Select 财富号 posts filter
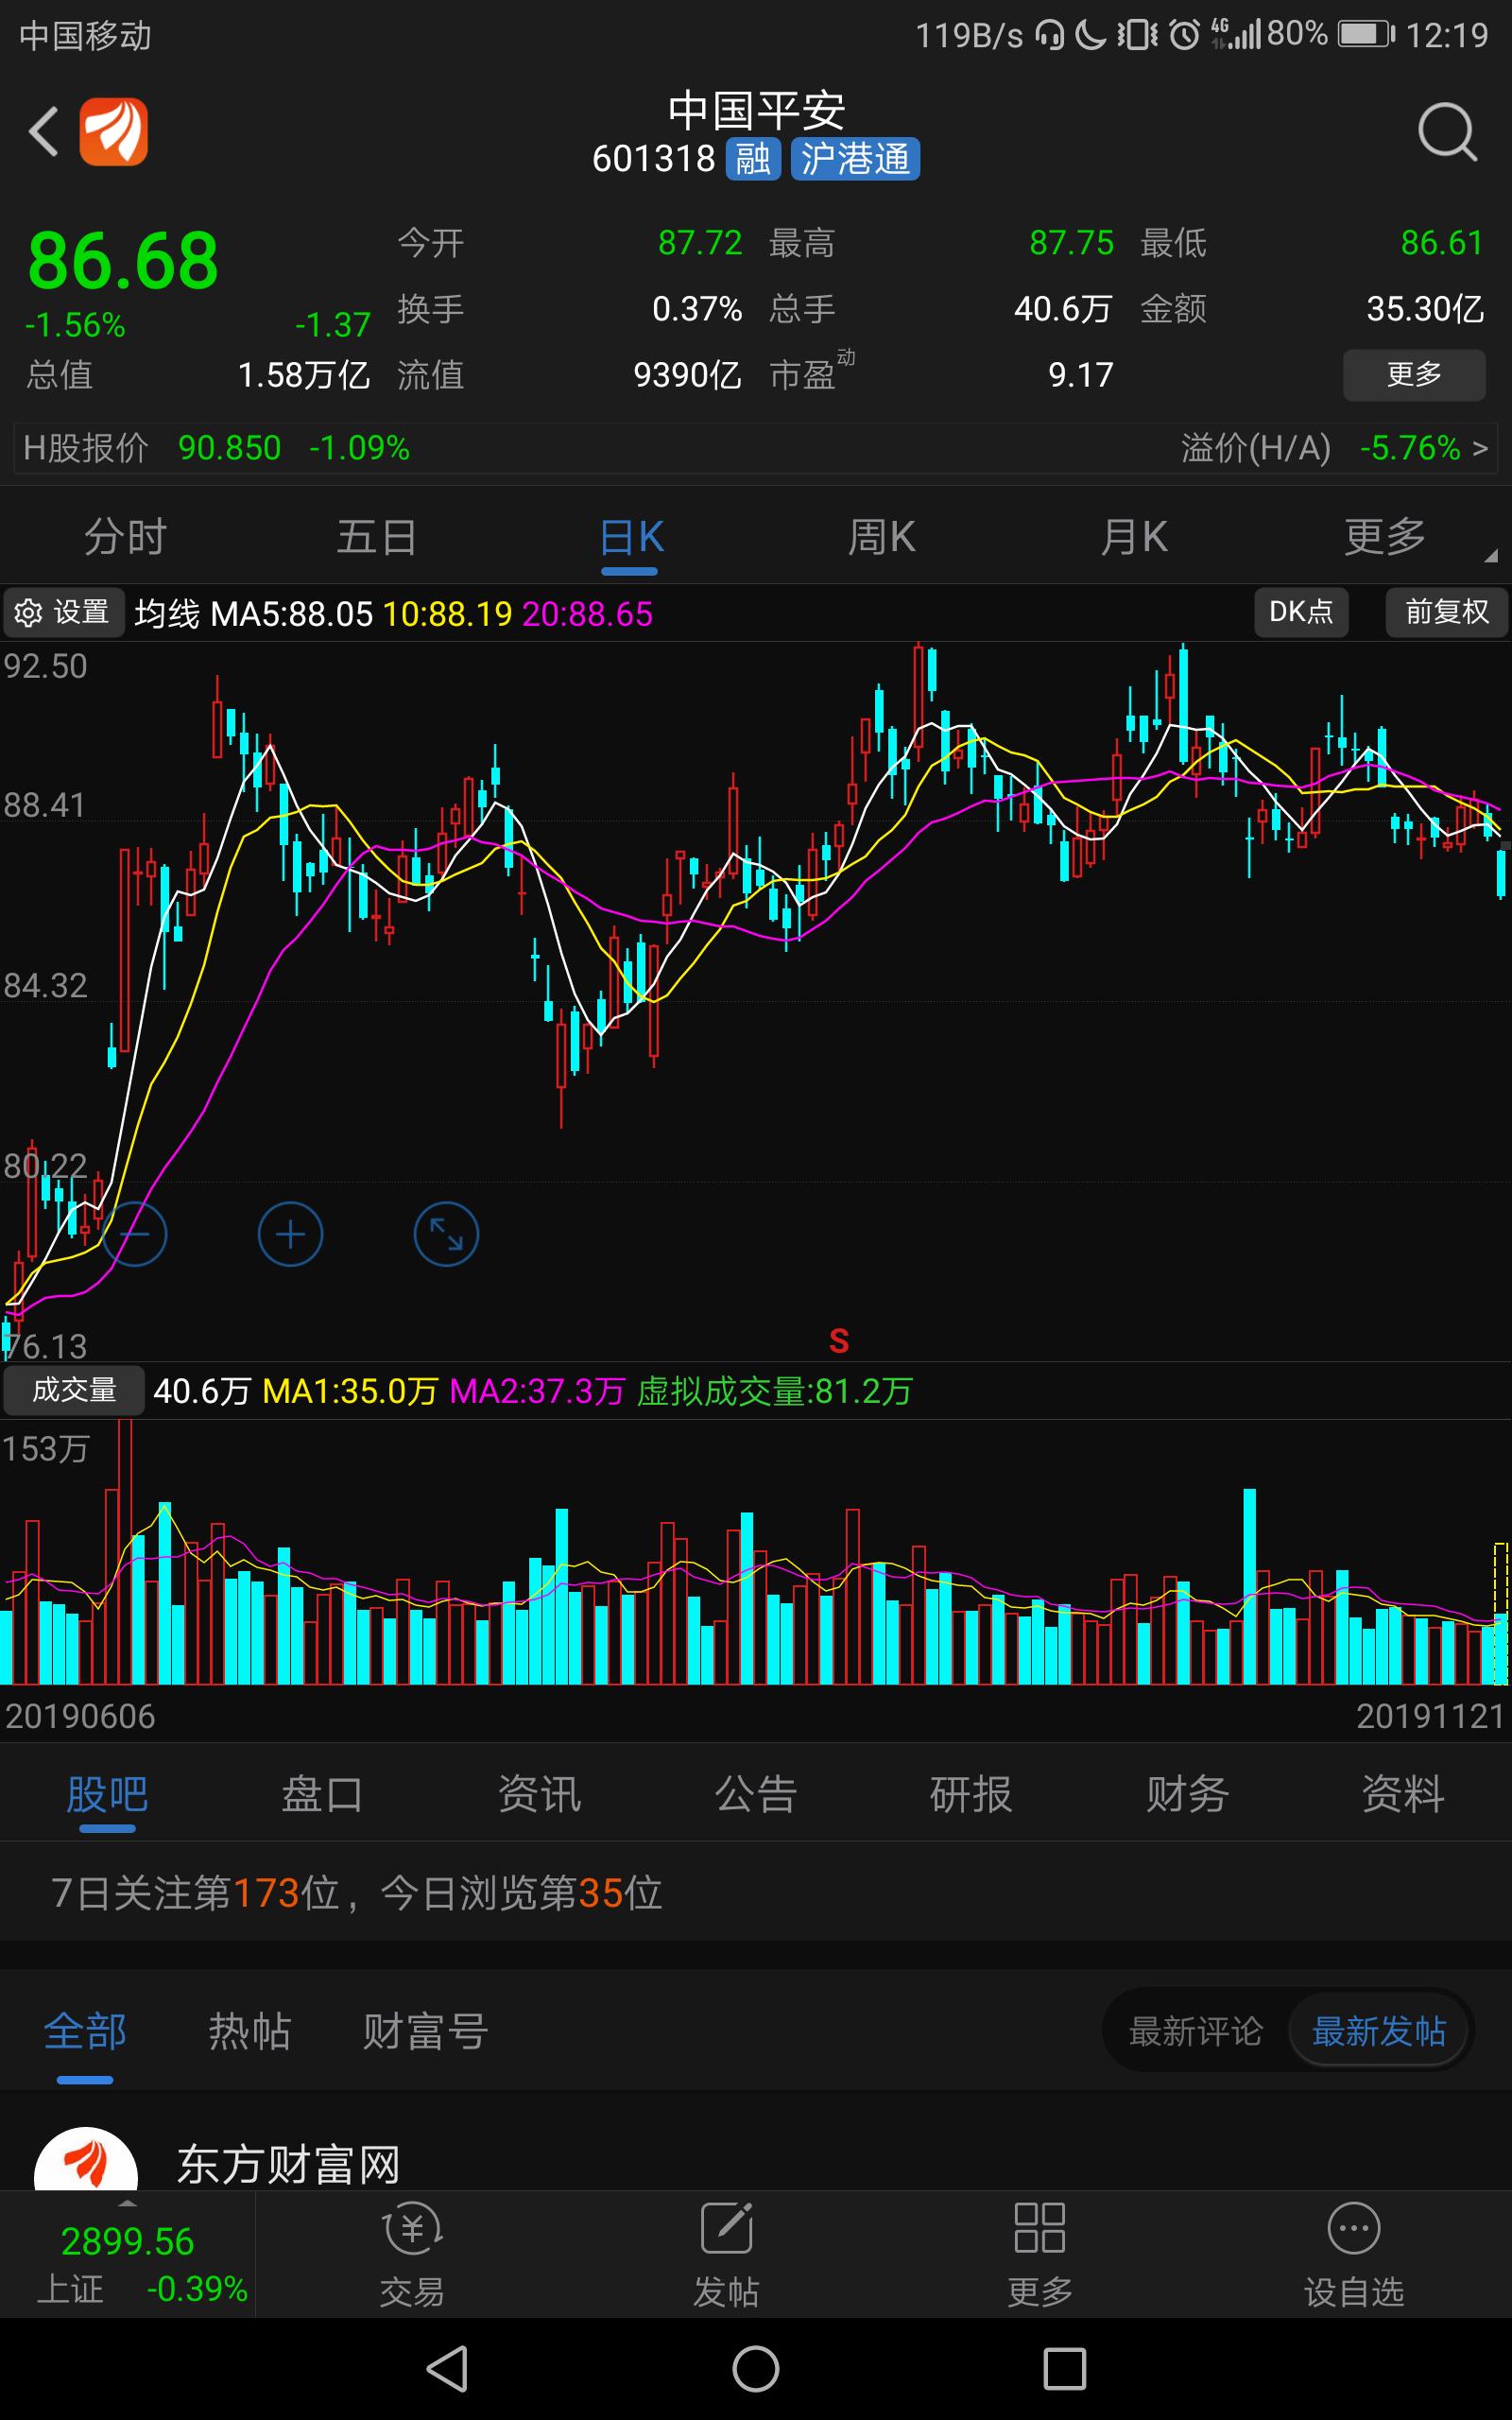 425,2031
